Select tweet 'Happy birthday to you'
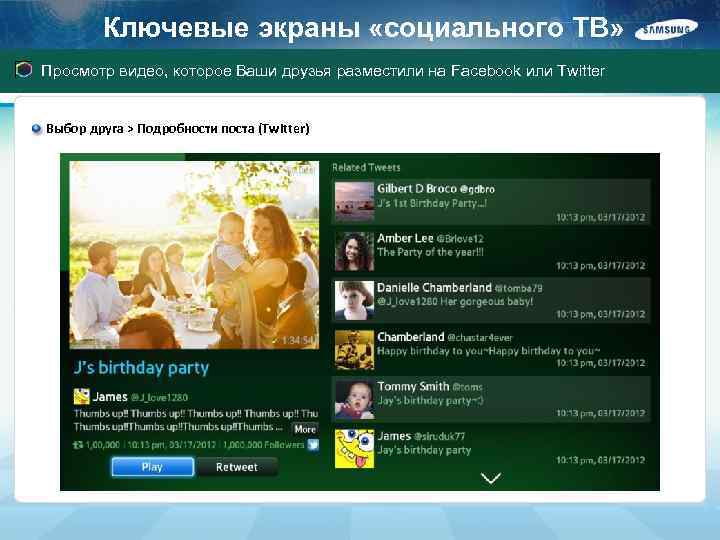The width and height of the screenshot is (720, 540). pos(490,350)
